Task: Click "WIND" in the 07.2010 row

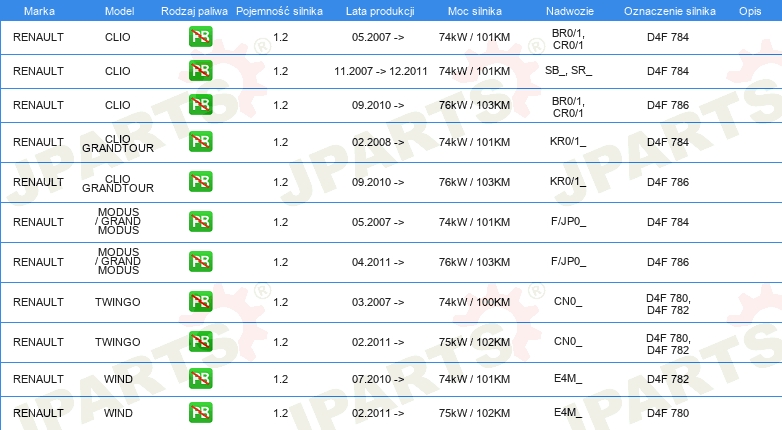Action: point(118,379)
